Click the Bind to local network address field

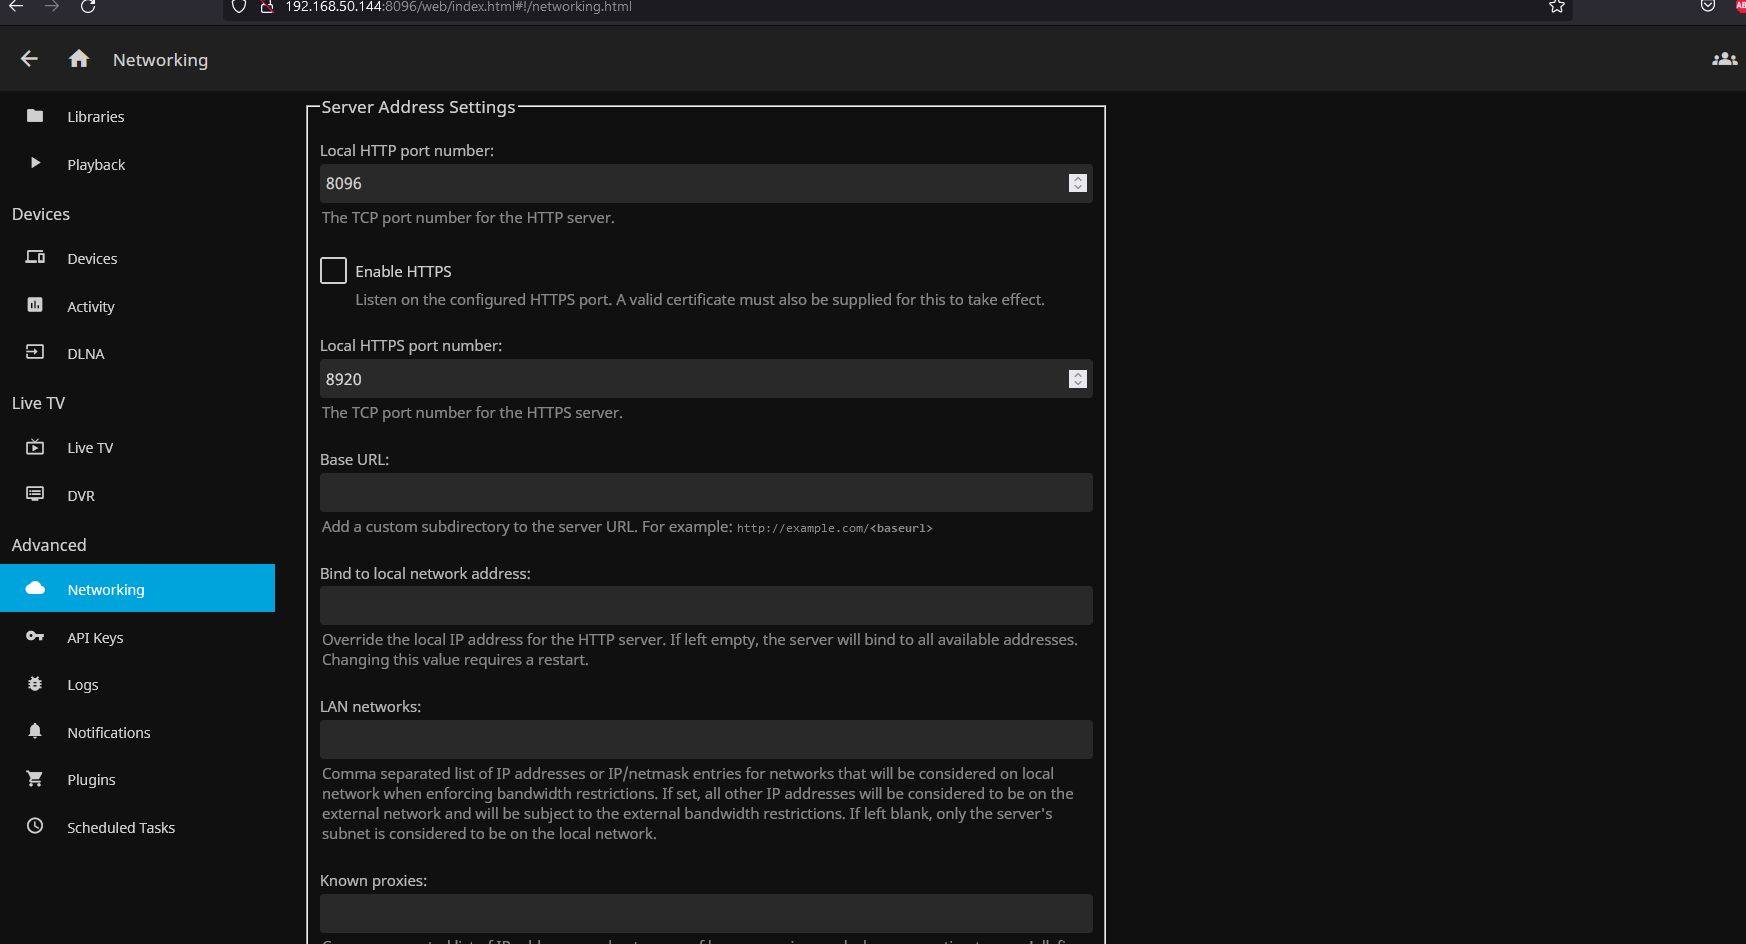point(705,605)
